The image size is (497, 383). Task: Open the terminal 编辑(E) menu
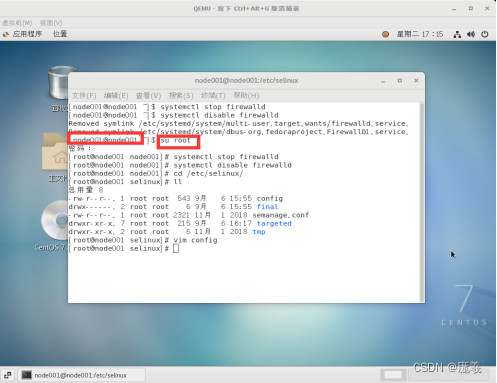(116, 96)
